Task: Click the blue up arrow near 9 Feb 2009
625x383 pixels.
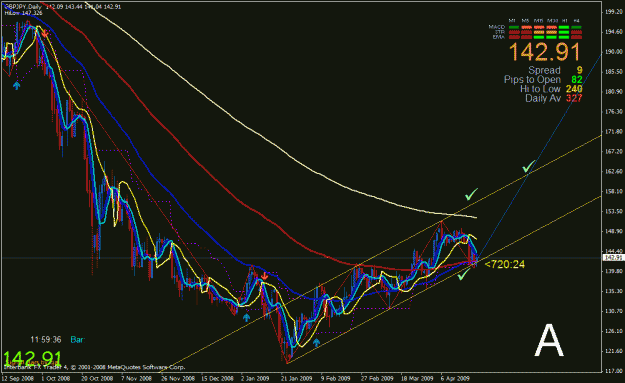Action: pyautogui.click(x=316, y=342)
